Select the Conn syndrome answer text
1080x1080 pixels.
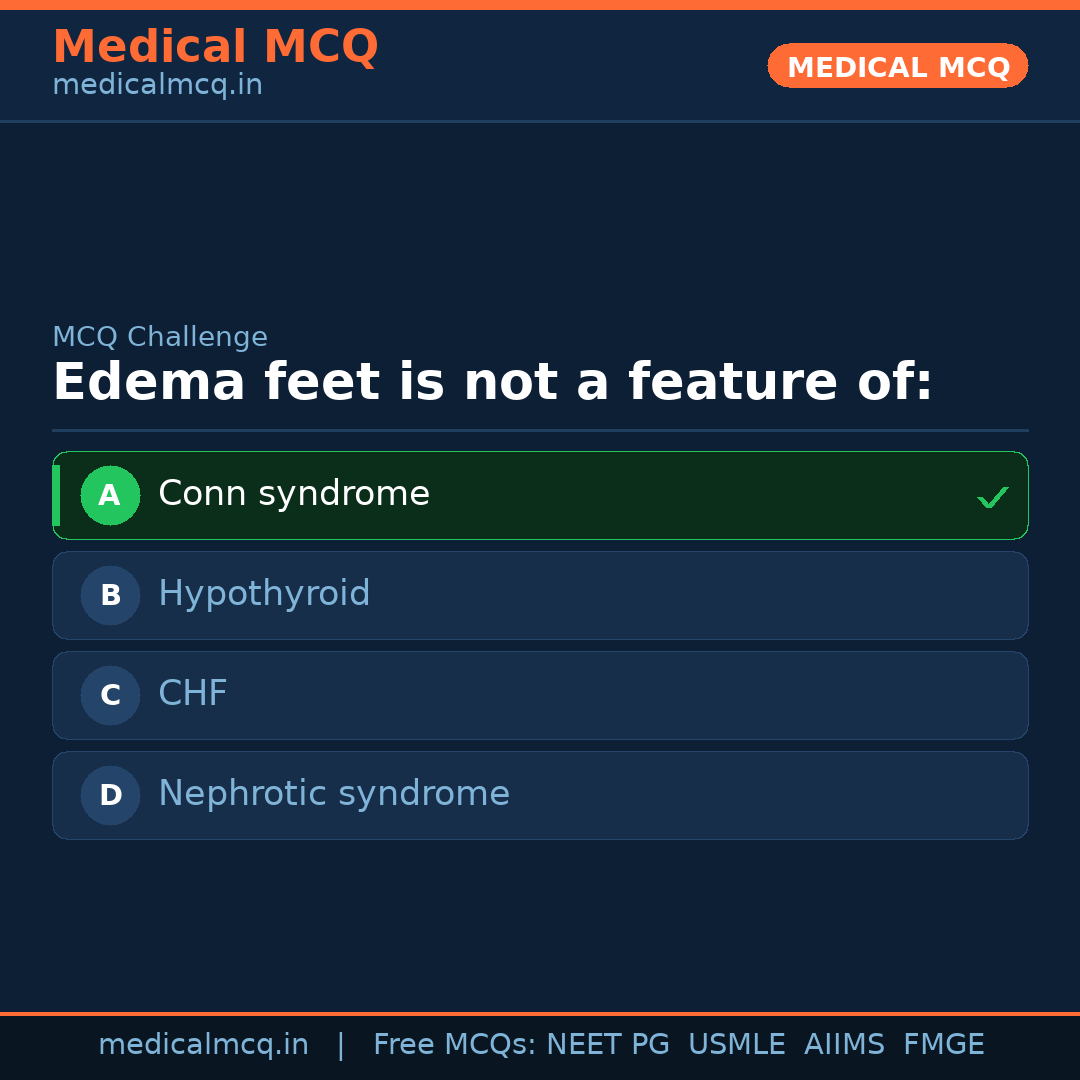coord(294,494)
